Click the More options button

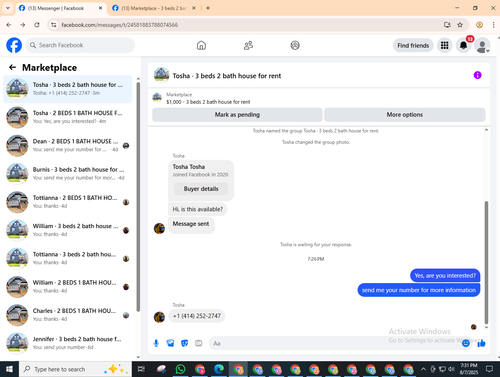point(405,115)
